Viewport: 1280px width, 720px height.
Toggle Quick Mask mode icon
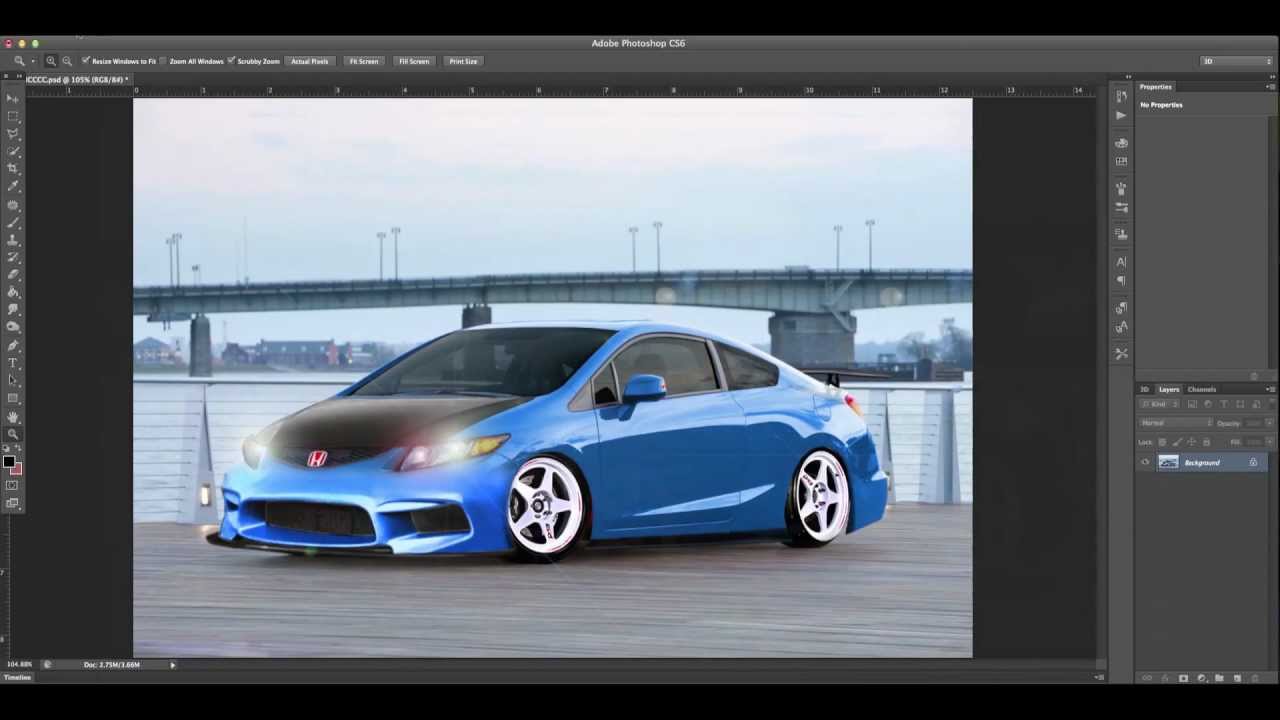click(x=12, y=485)
